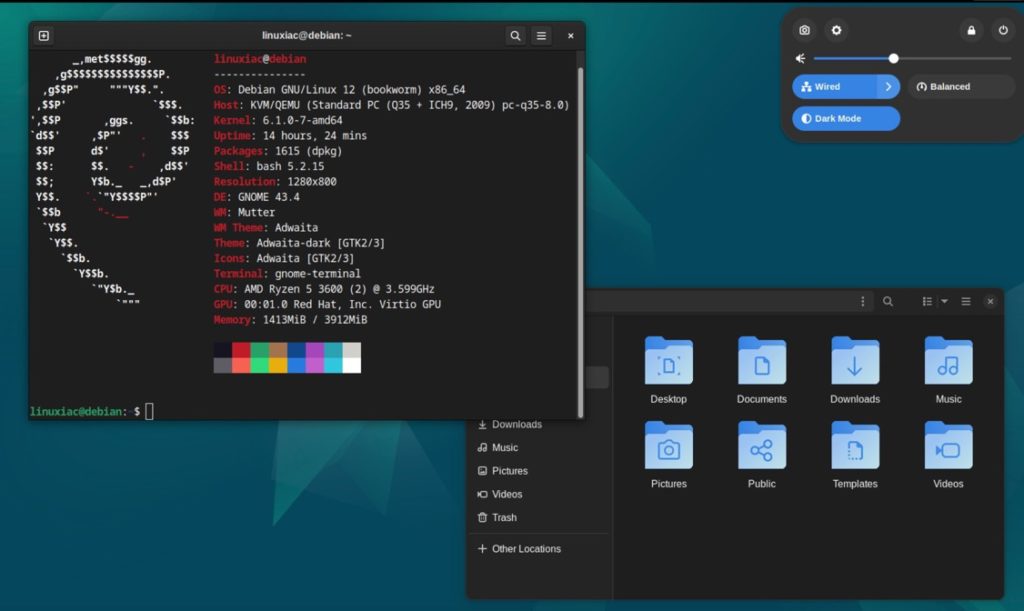Click the terminal vertical scrollbar
1024x611 pixels.
[580, 242]
